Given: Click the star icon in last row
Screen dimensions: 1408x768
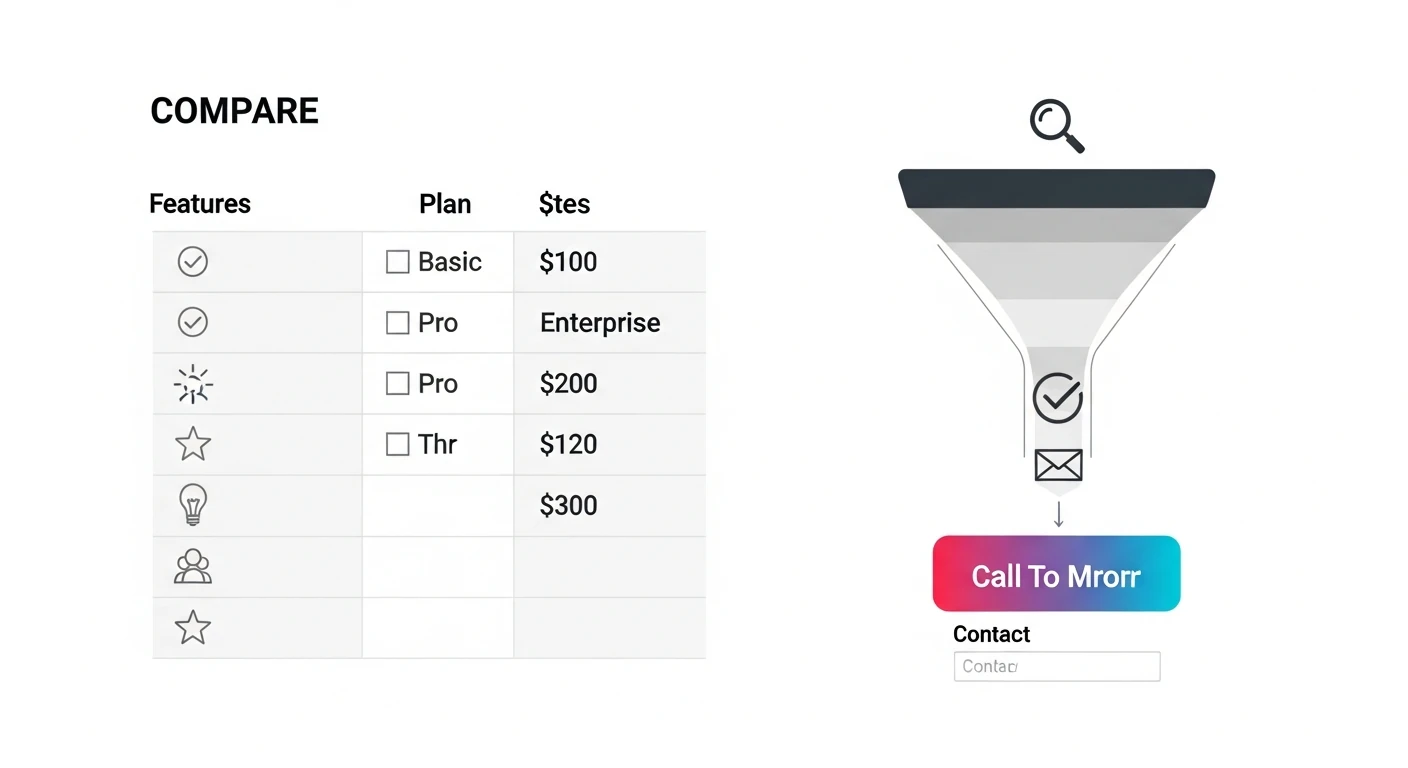Looking at the screenshot, I should click(193, 628).
